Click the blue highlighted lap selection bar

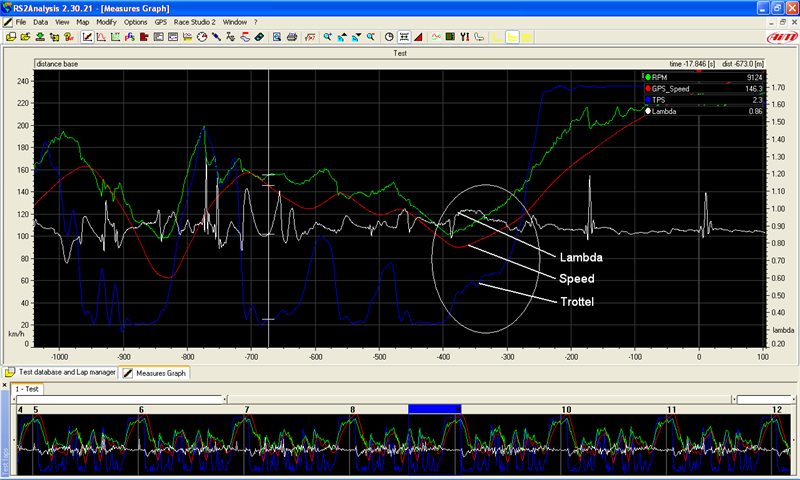tap(435, 409)
